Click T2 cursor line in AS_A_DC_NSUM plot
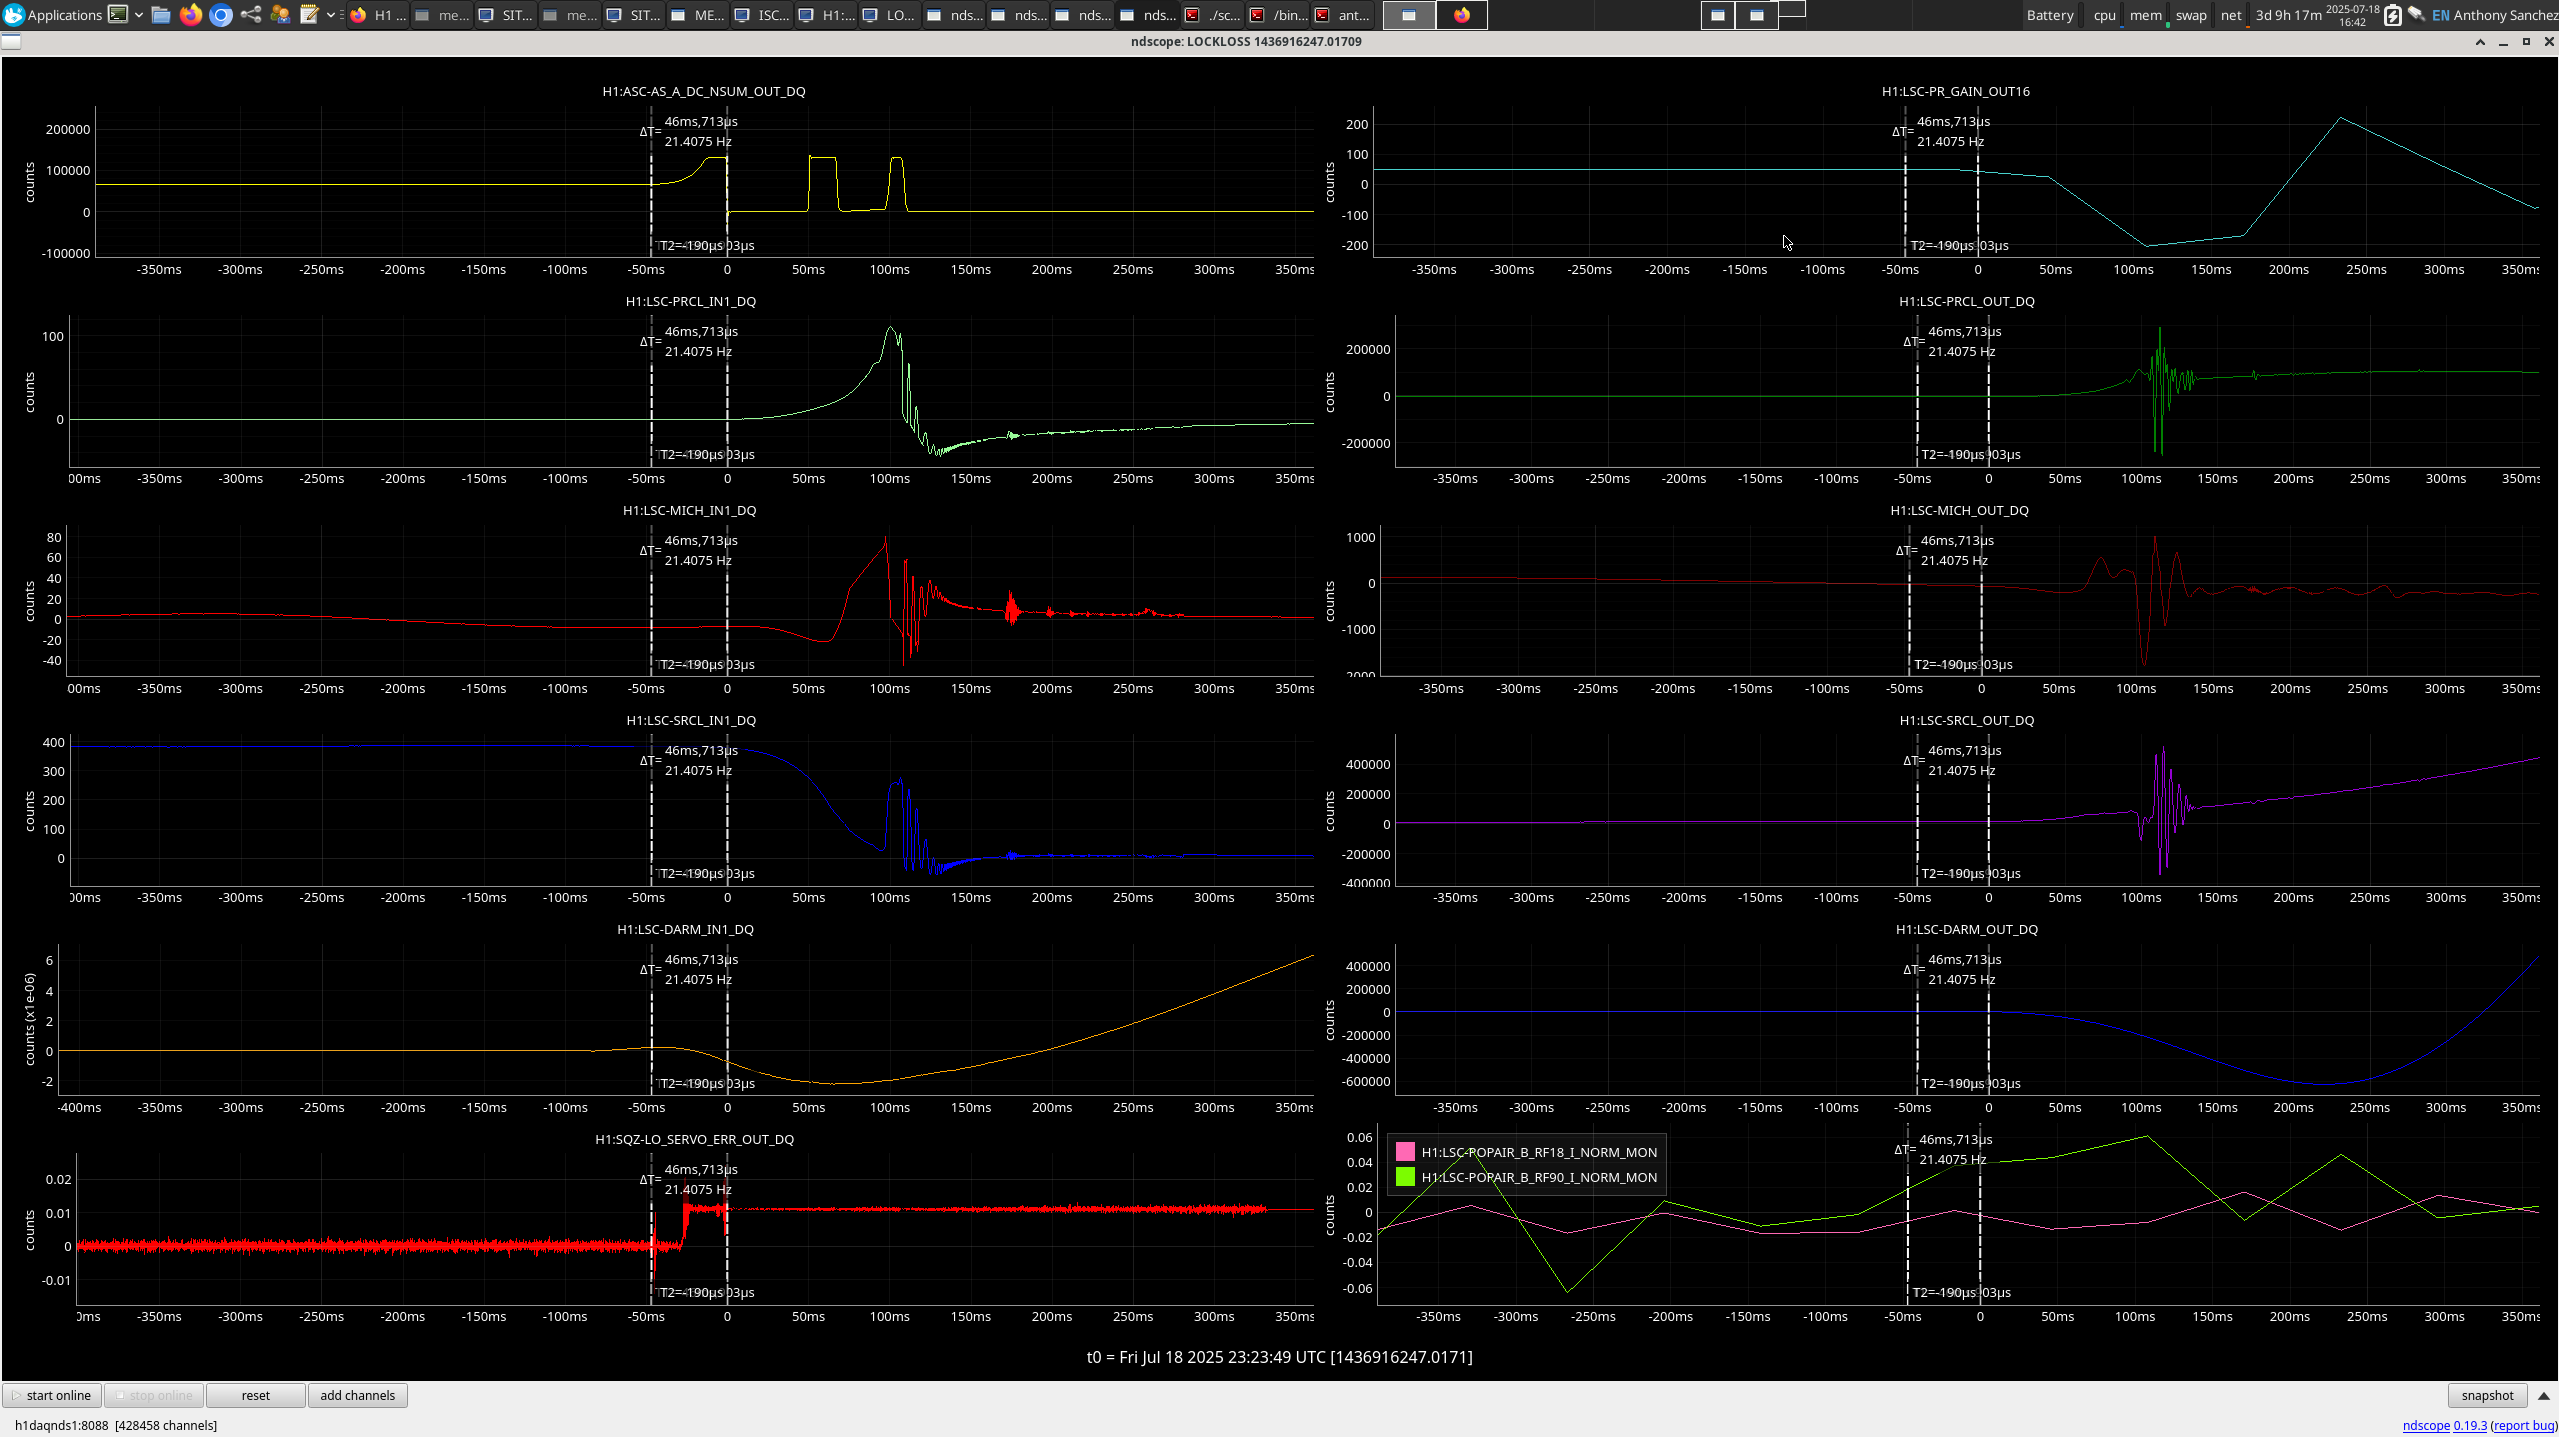Image resolution: width=2559 pixels, height=1437 pixels. pyautogui.click(x=727, y=181)
